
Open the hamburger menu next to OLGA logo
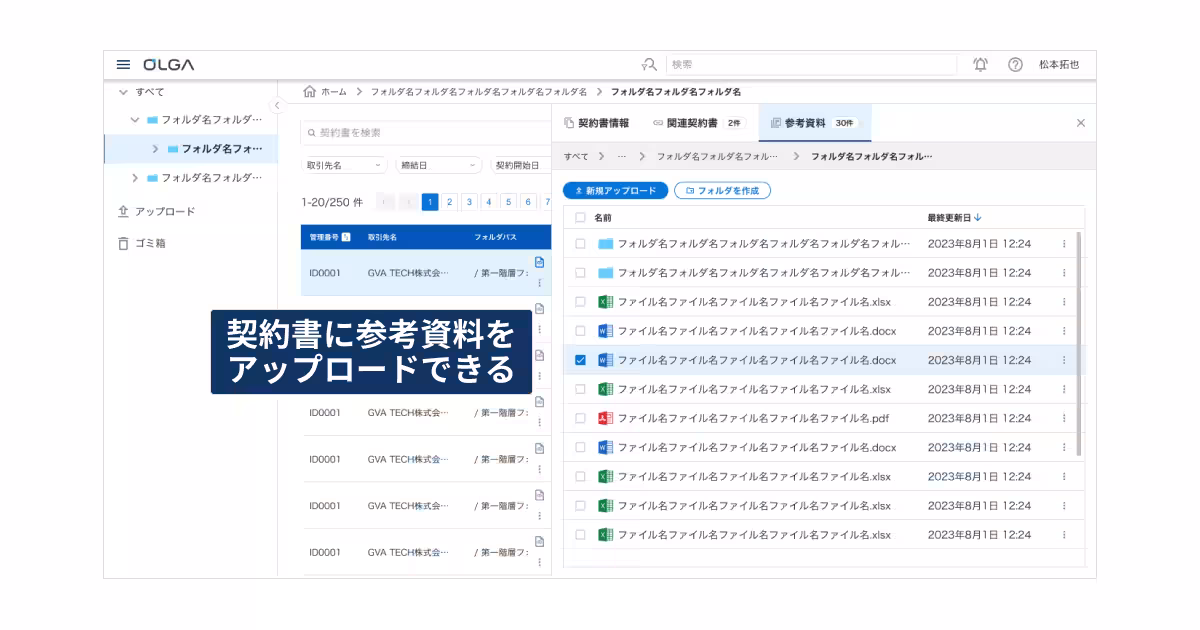click(x=123, y=65)
